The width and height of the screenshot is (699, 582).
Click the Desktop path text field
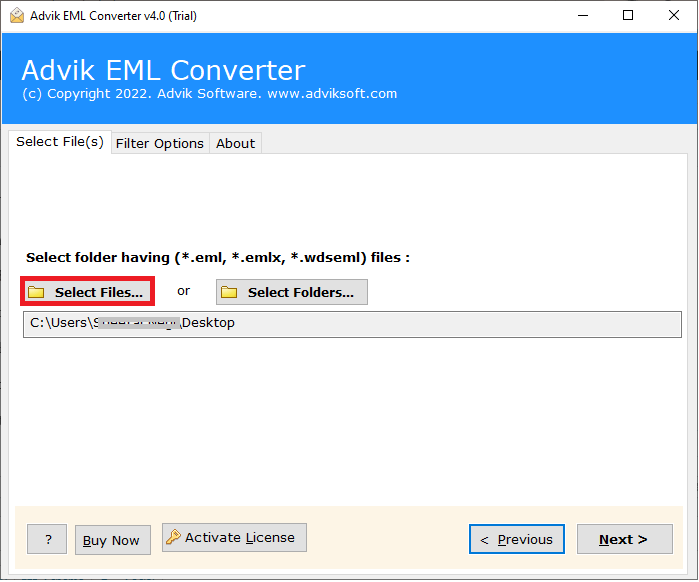[x=400, y=324]
